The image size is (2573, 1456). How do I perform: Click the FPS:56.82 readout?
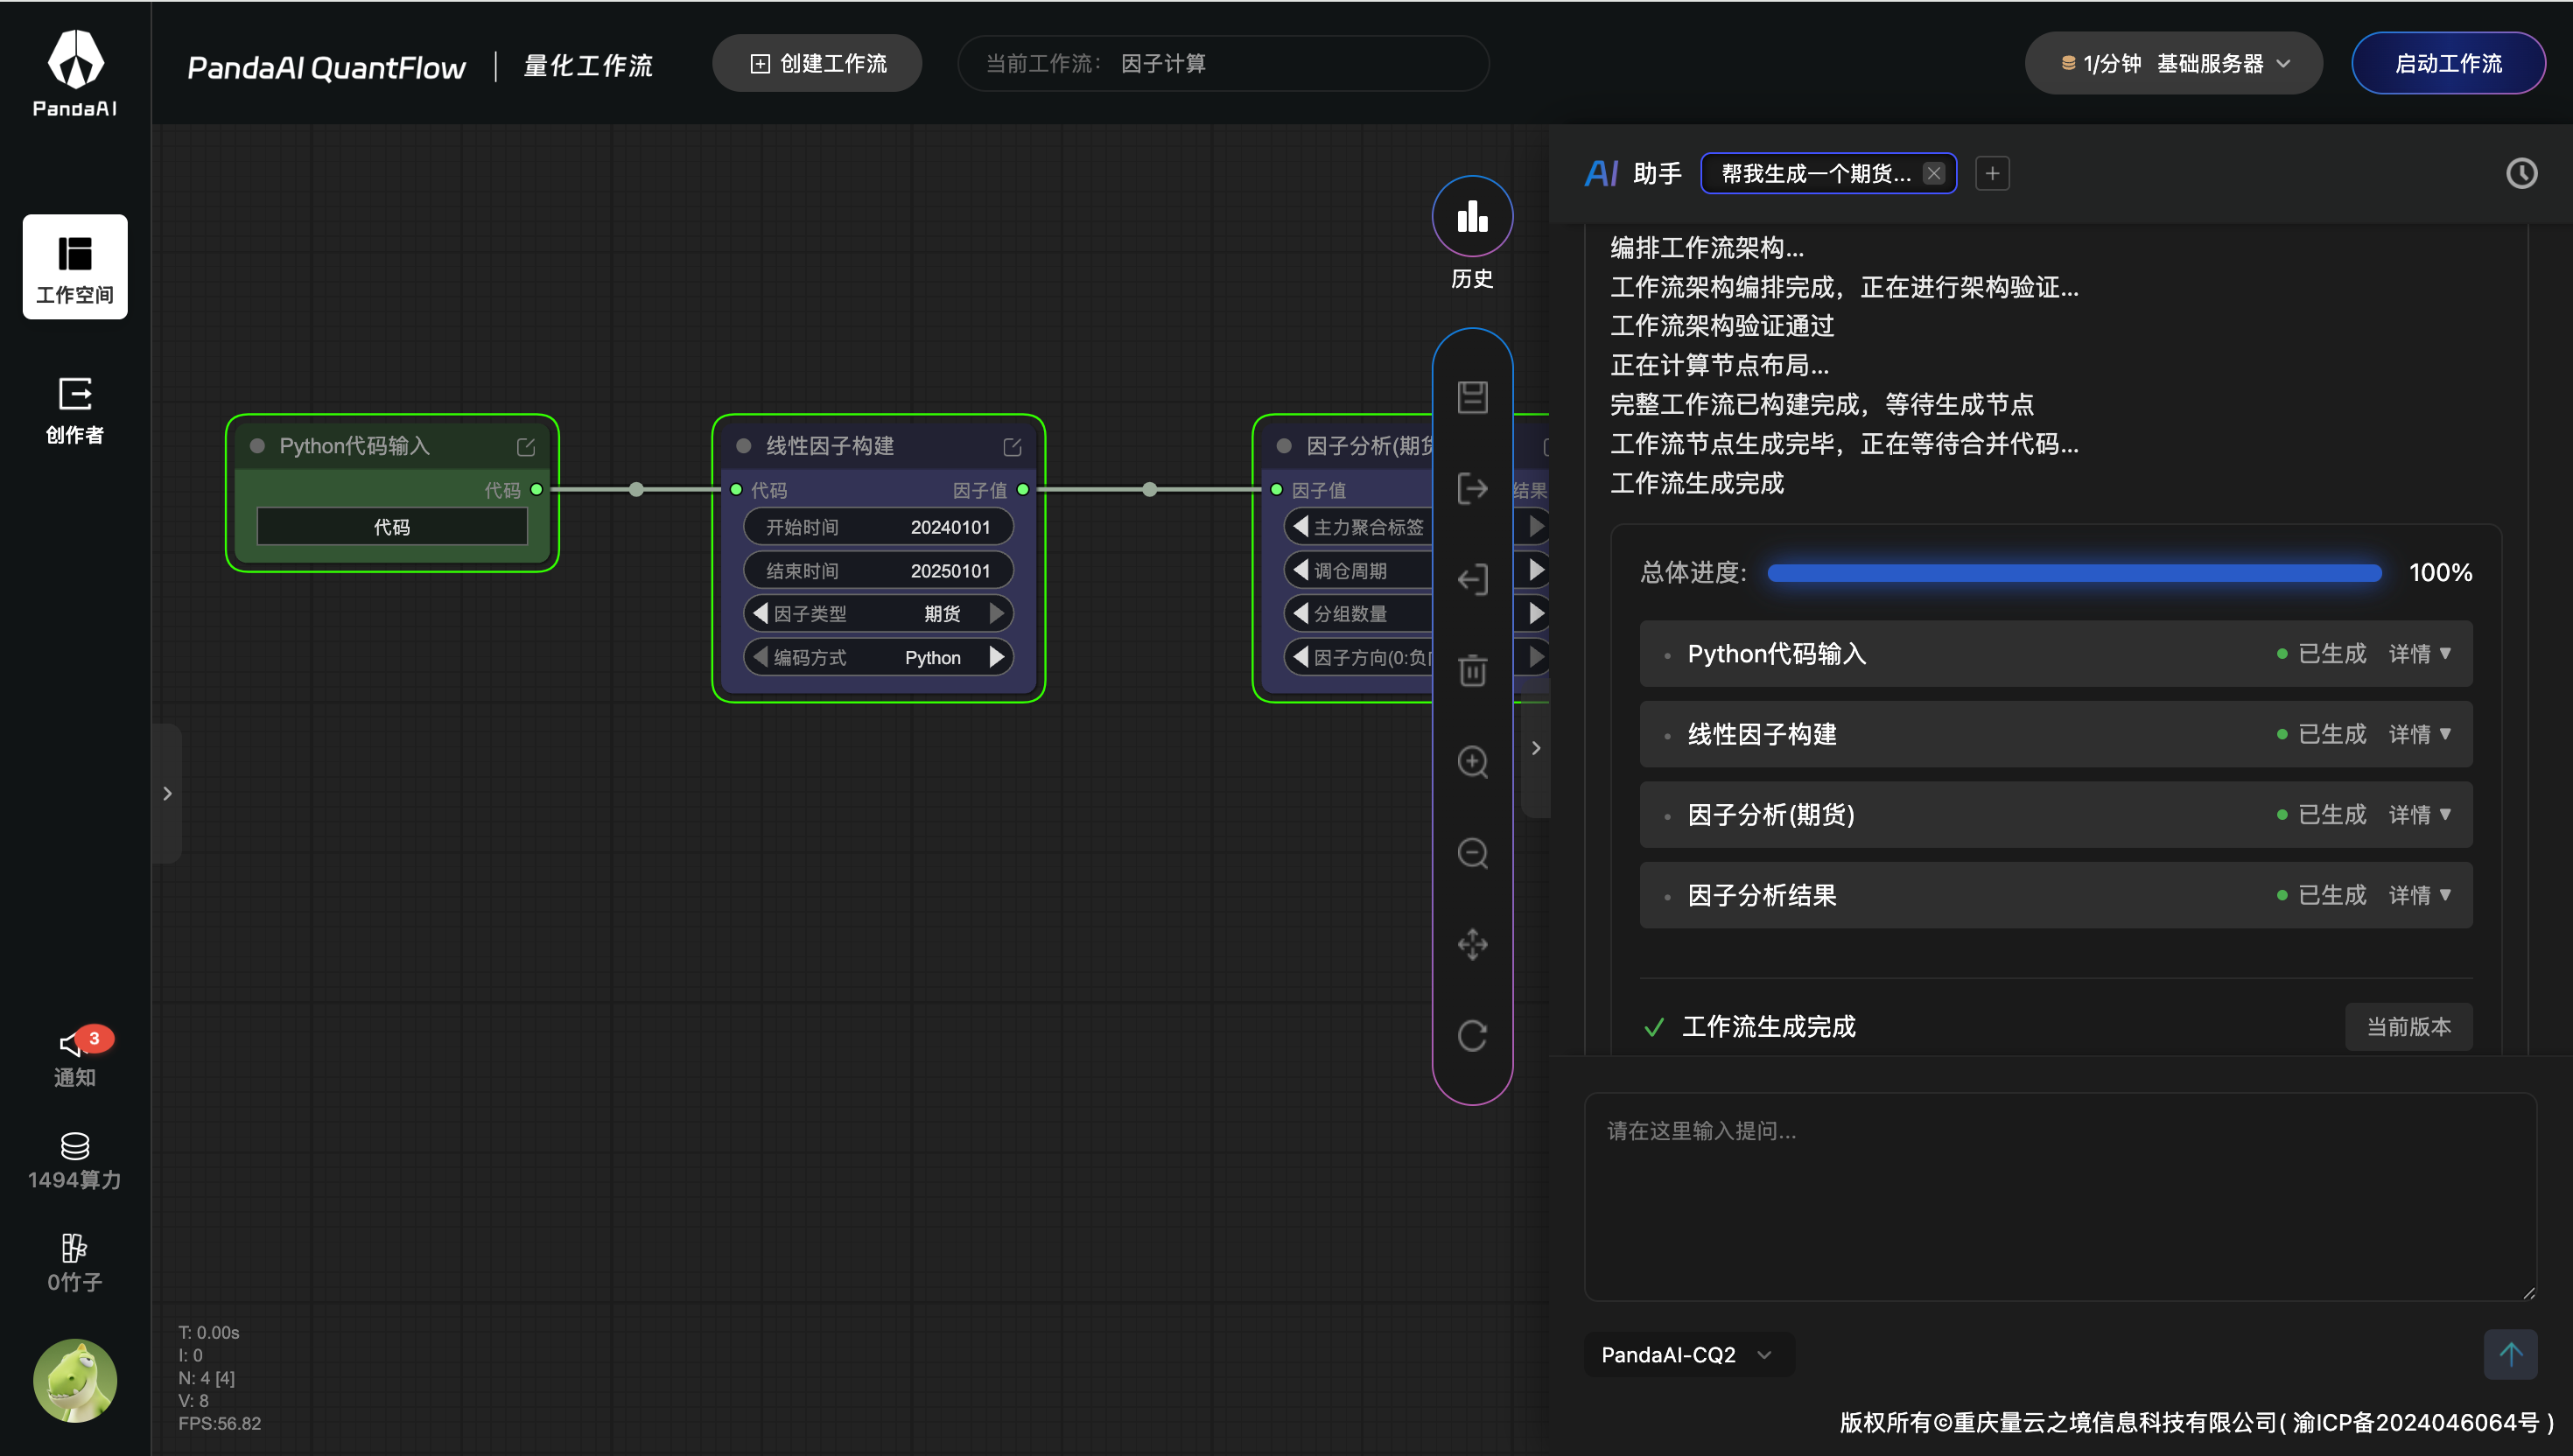(x=220, y=1423)
